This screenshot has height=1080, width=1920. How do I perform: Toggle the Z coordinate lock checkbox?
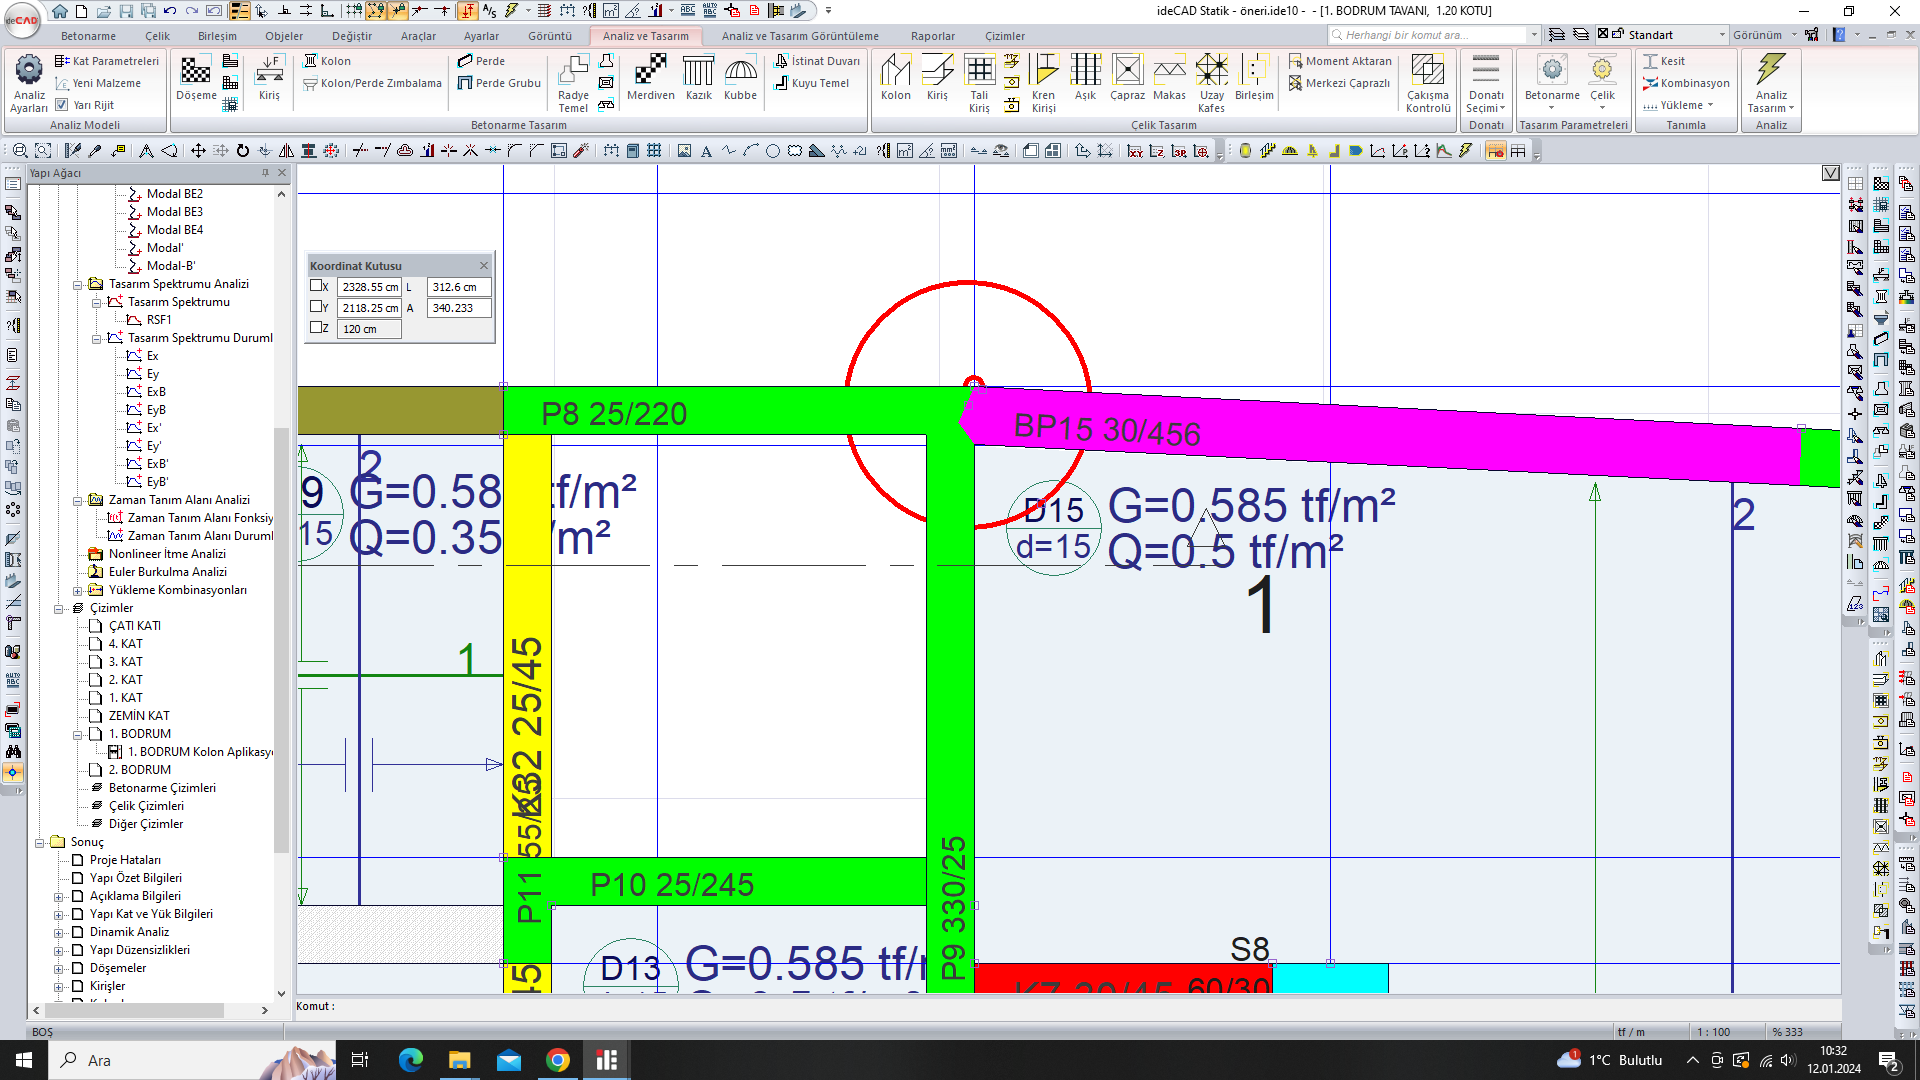pyautogui.click(x=316, y=327)
